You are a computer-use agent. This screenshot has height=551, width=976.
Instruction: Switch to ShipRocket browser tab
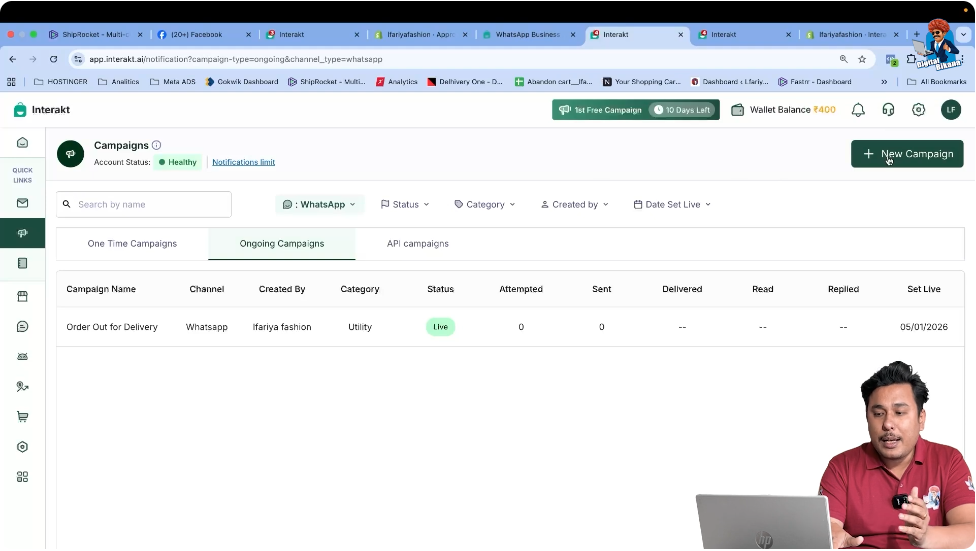pos(95,35)
